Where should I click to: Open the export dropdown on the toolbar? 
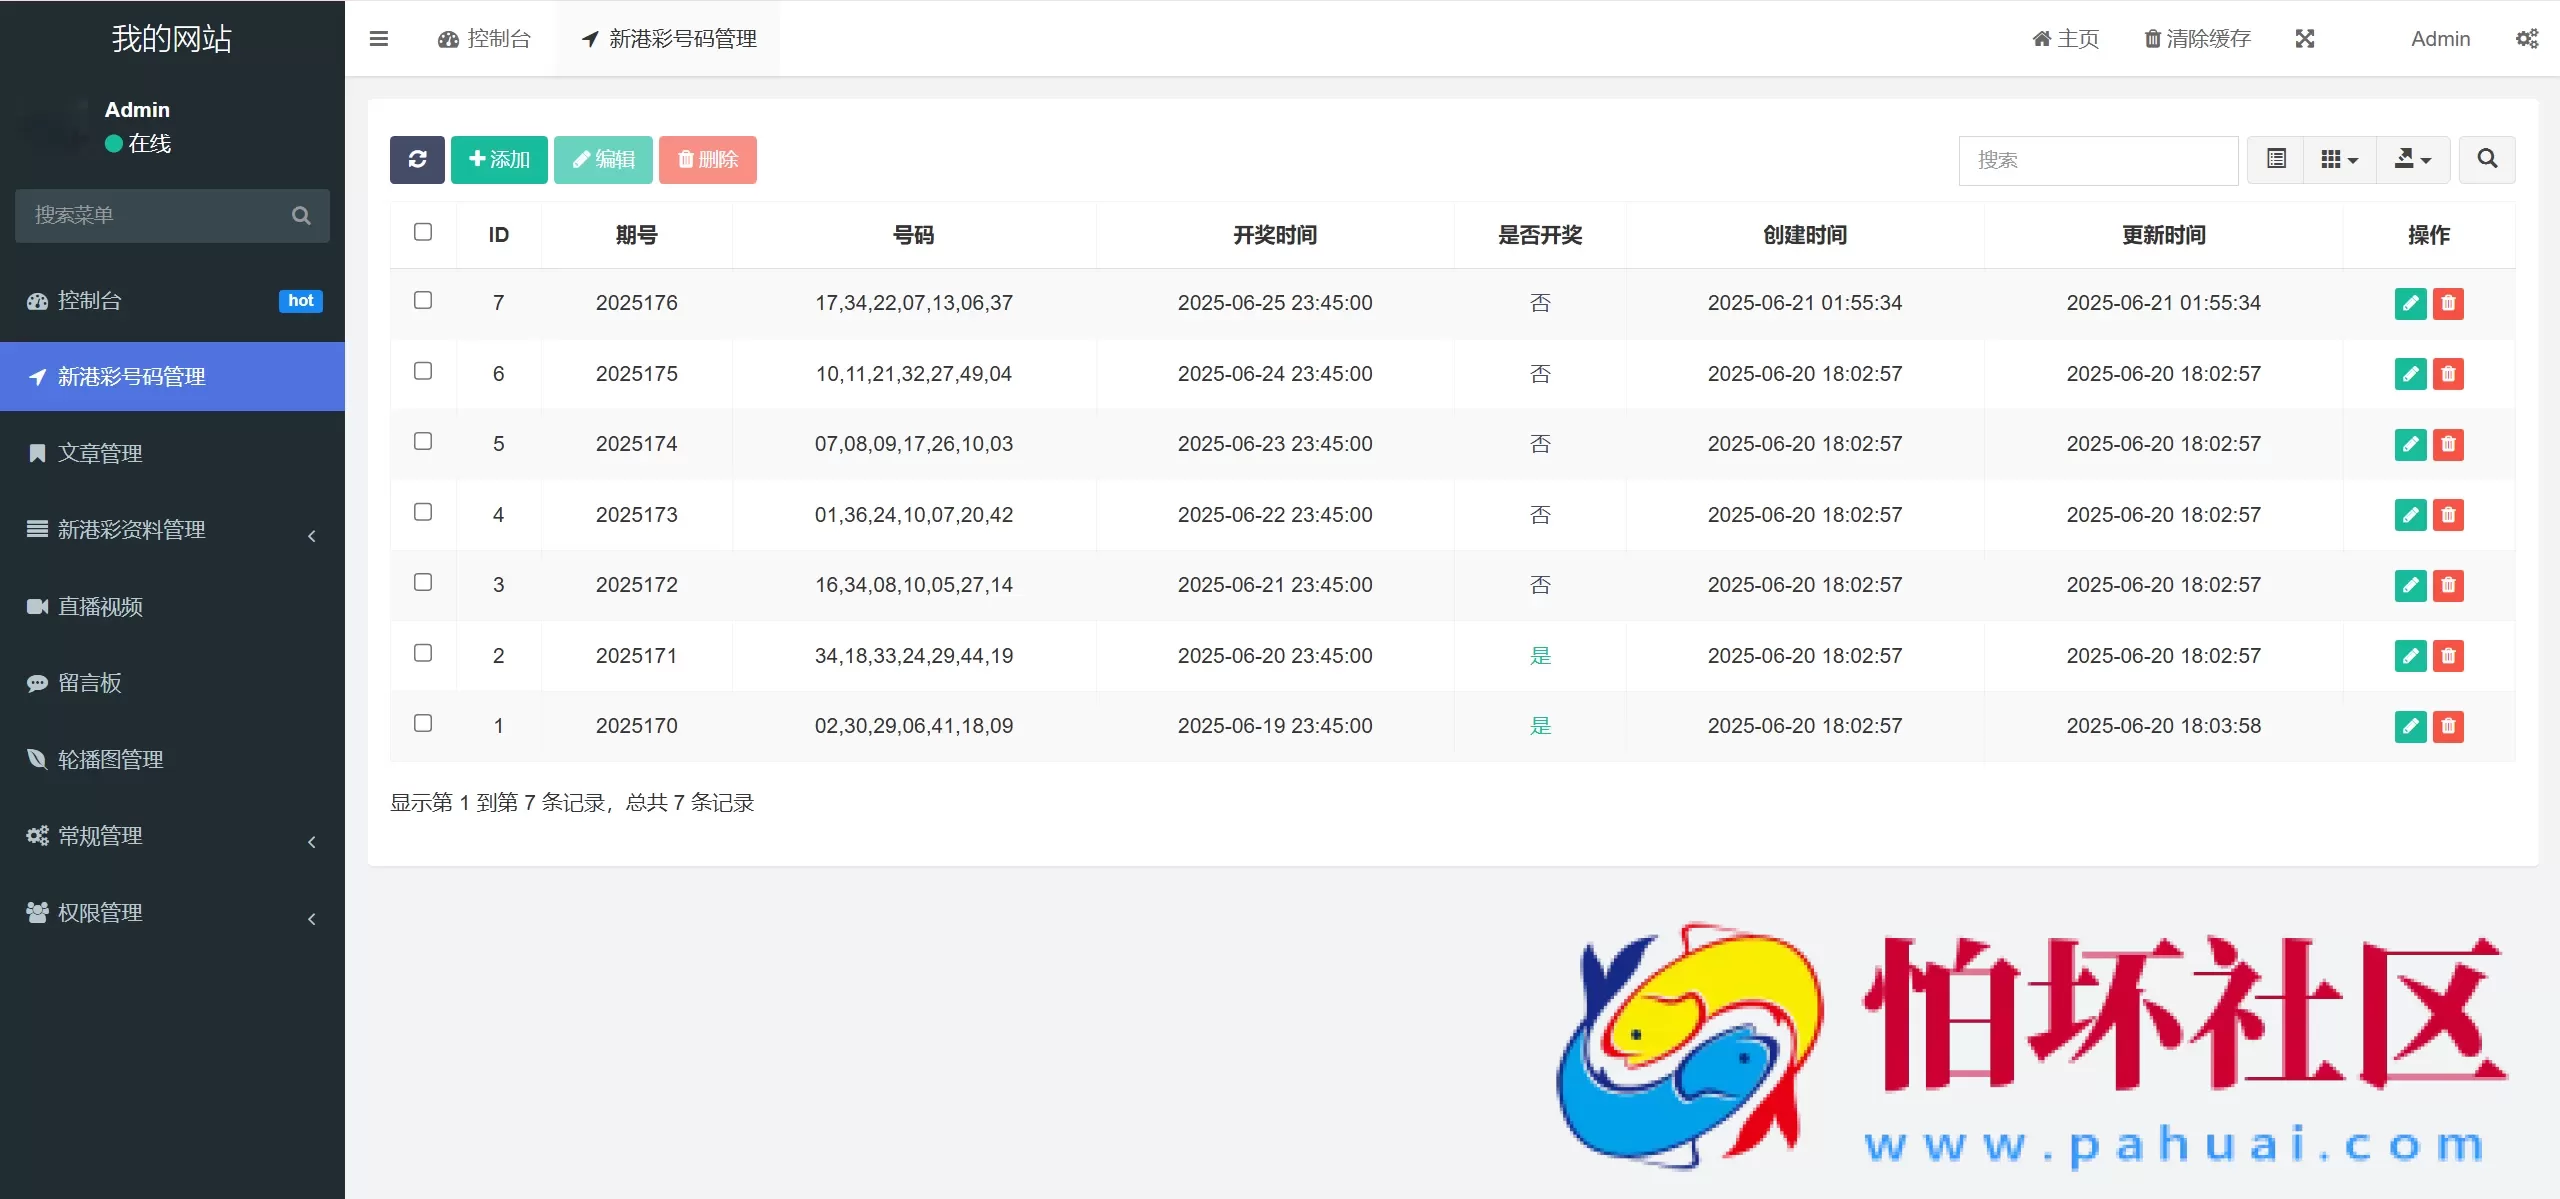tap(2413, 159)
